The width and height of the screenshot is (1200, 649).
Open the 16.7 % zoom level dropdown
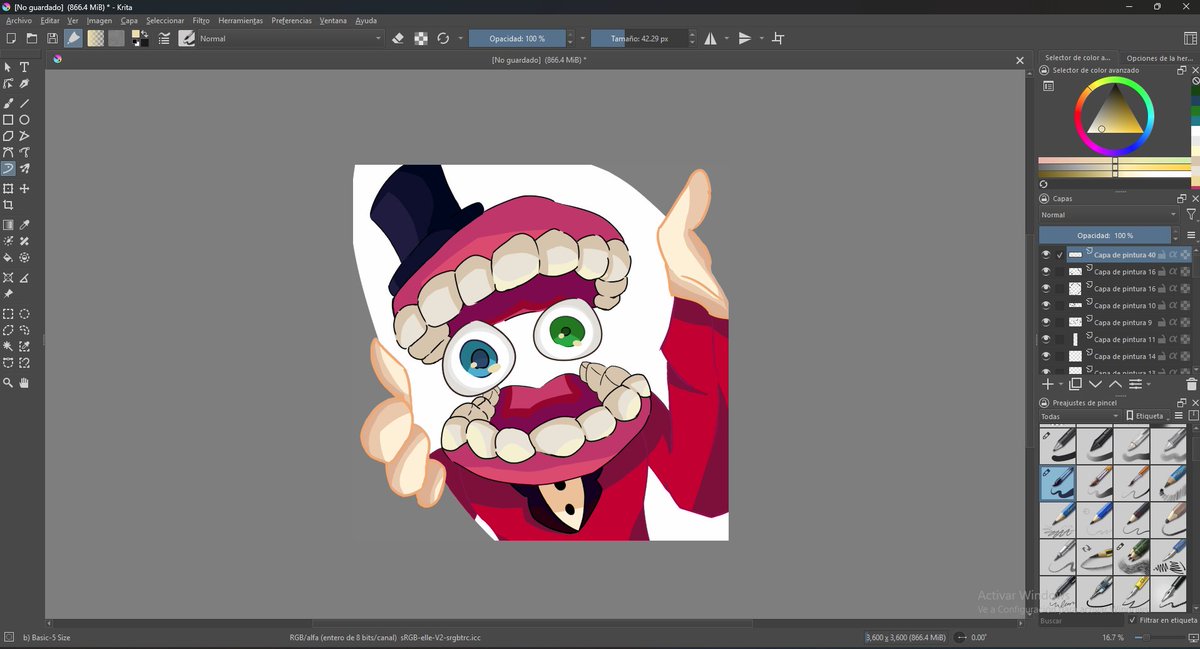1112,637
